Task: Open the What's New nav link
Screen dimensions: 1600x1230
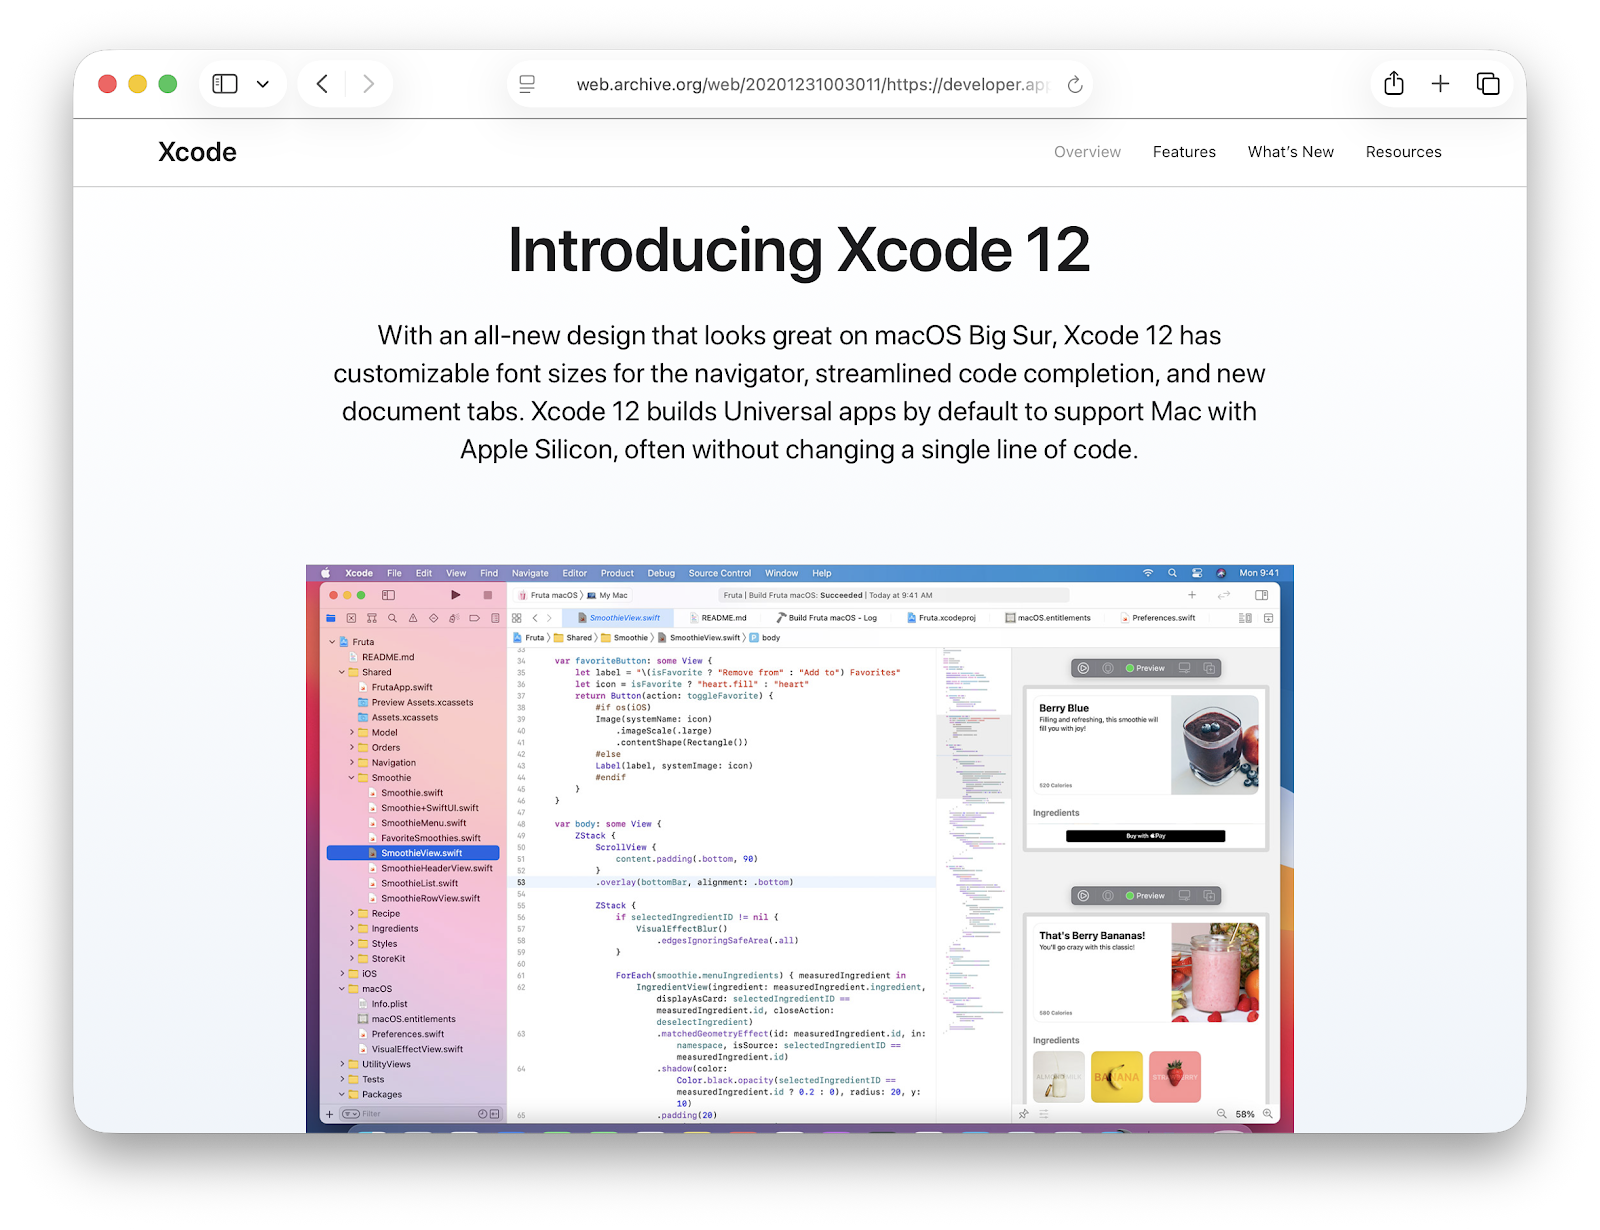Action: point(1290,152)
